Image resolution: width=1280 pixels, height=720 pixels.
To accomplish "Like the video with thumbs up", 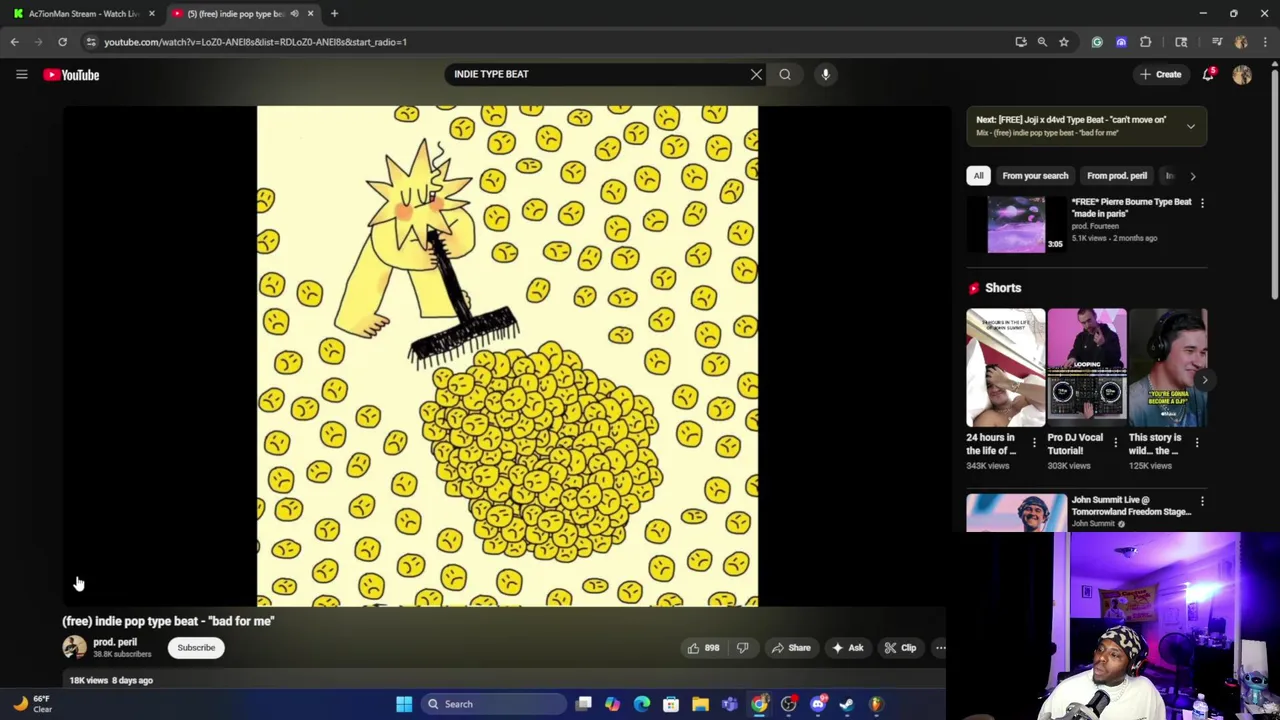I will point(703,648).
